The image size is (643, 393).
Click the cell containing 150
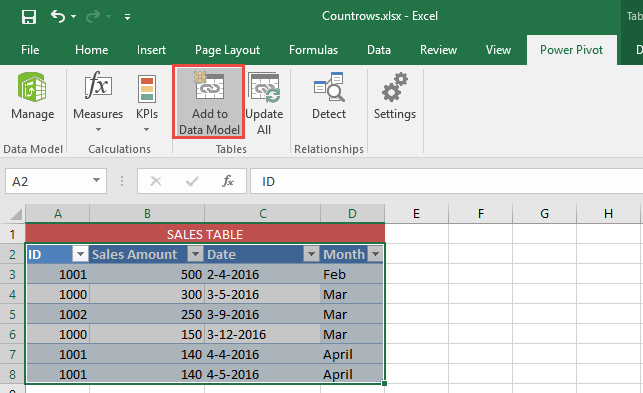[x=147, y=334]
